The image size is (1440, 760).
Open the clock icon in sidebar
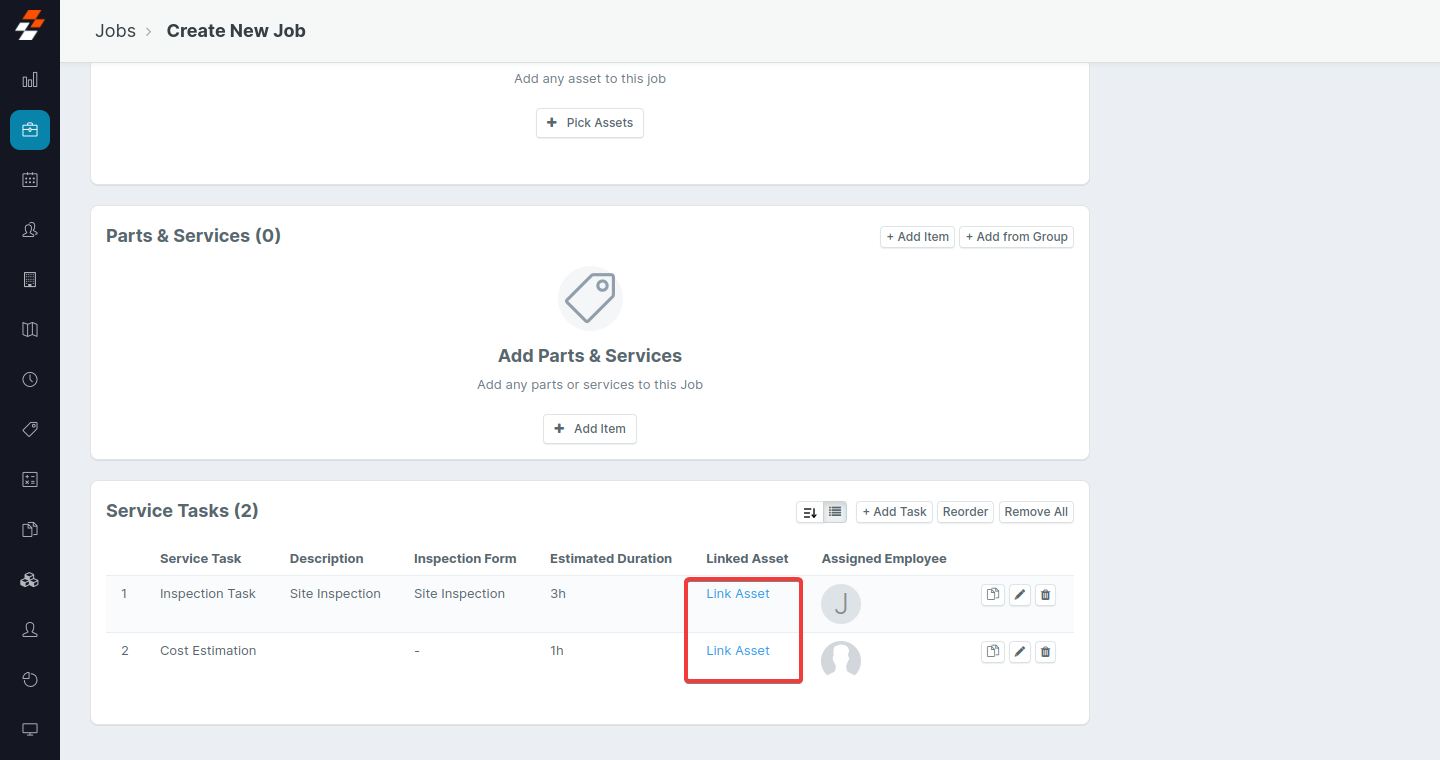(x=30, y=380)
